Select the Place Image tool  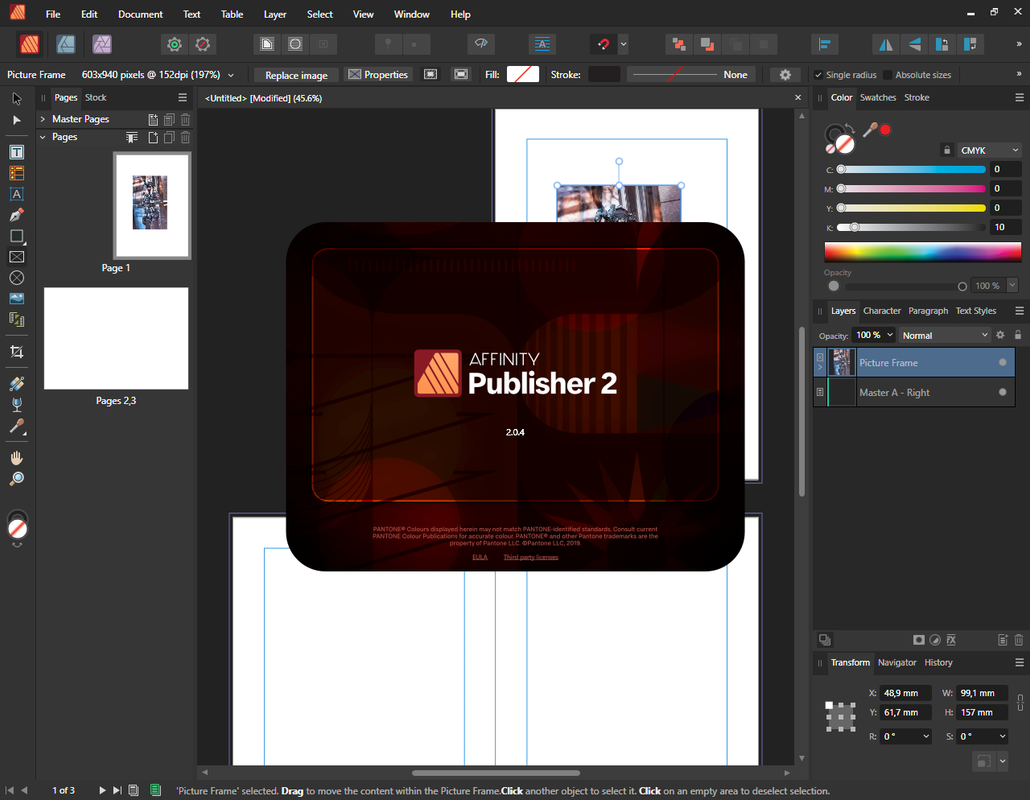point(16,299)
